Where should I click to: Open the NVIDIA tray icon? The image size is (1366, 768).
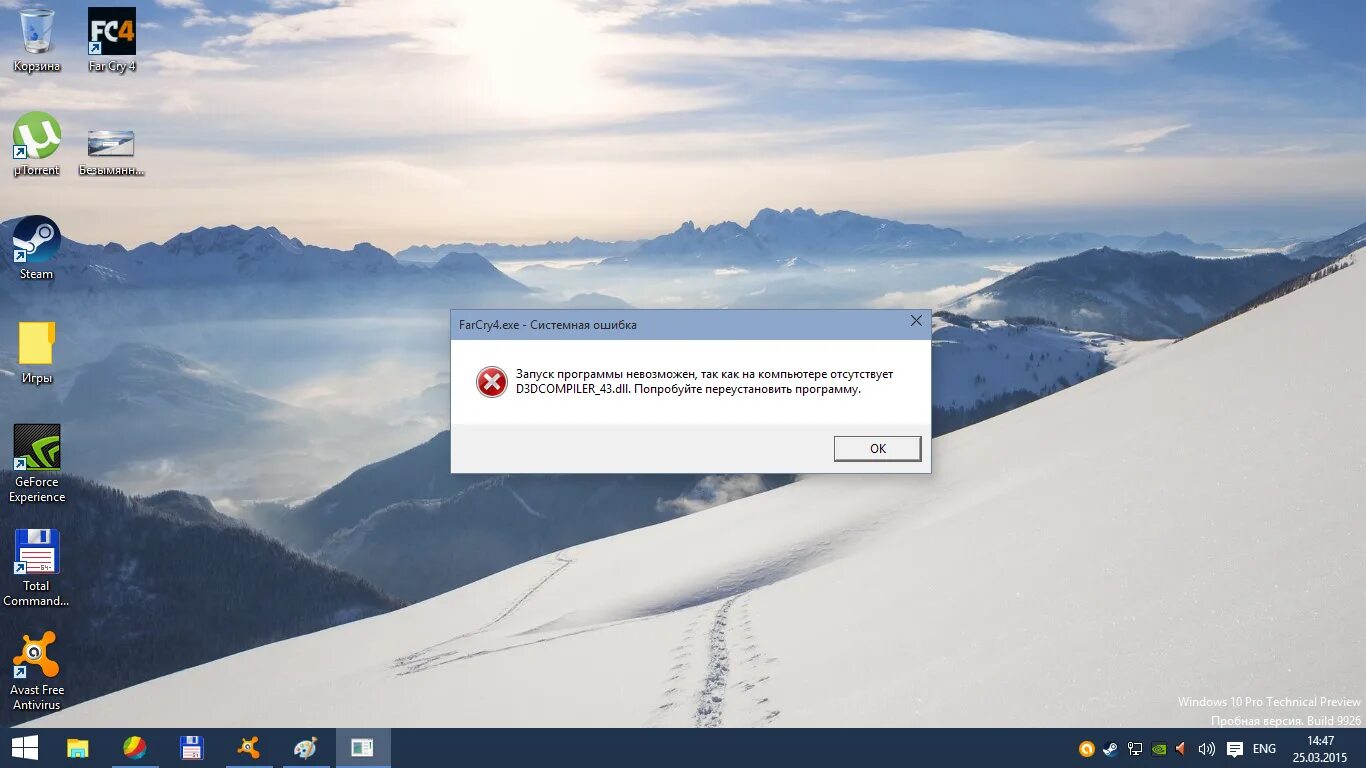coord(1158,748)
